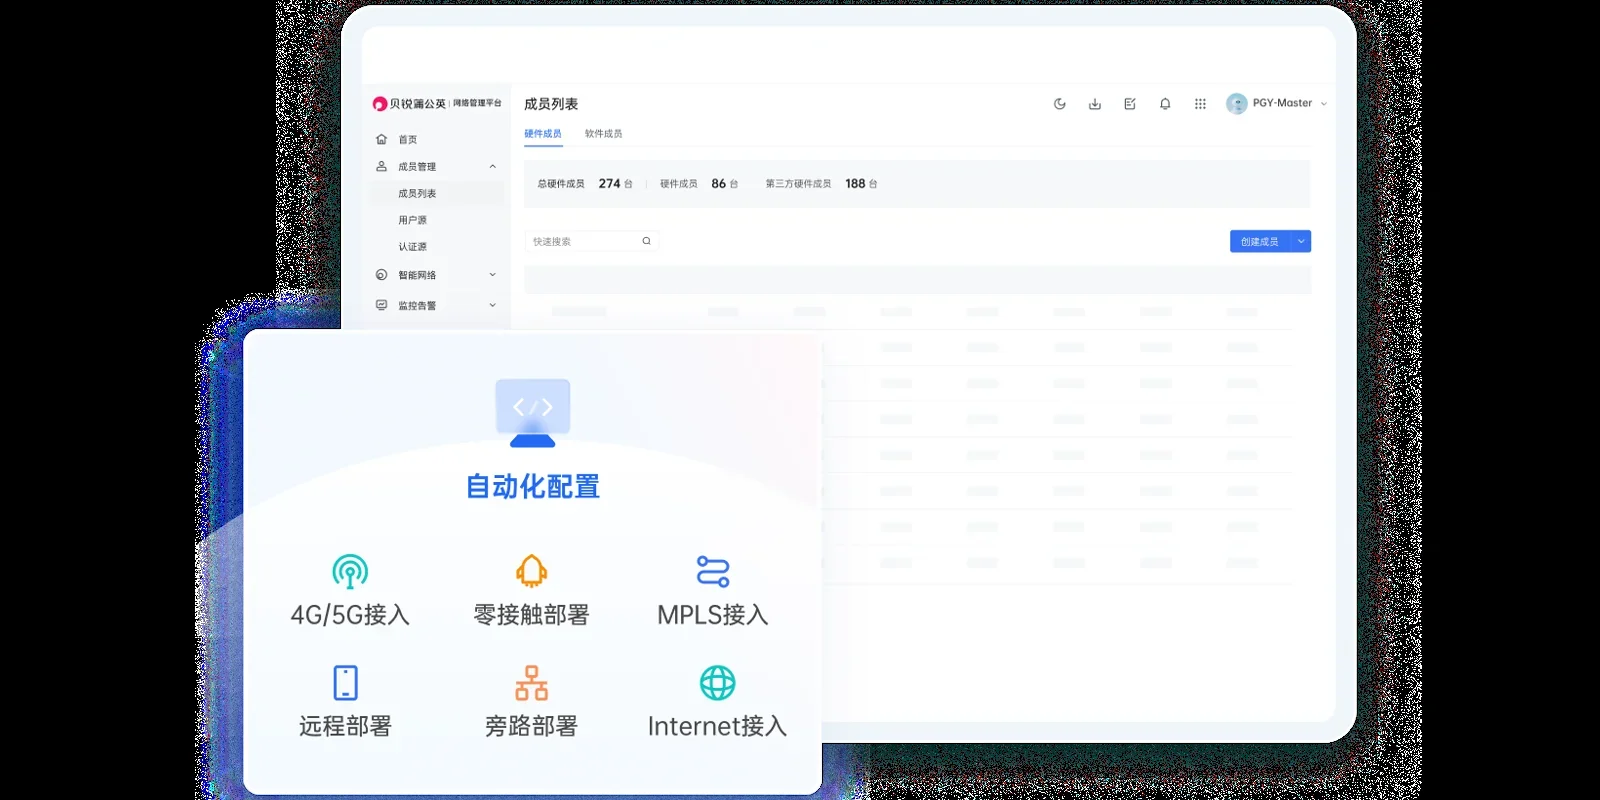Click the 创建成员 button
Image resolution: width=1600 pixels, height=800 pixels.
coord(1260,241)
